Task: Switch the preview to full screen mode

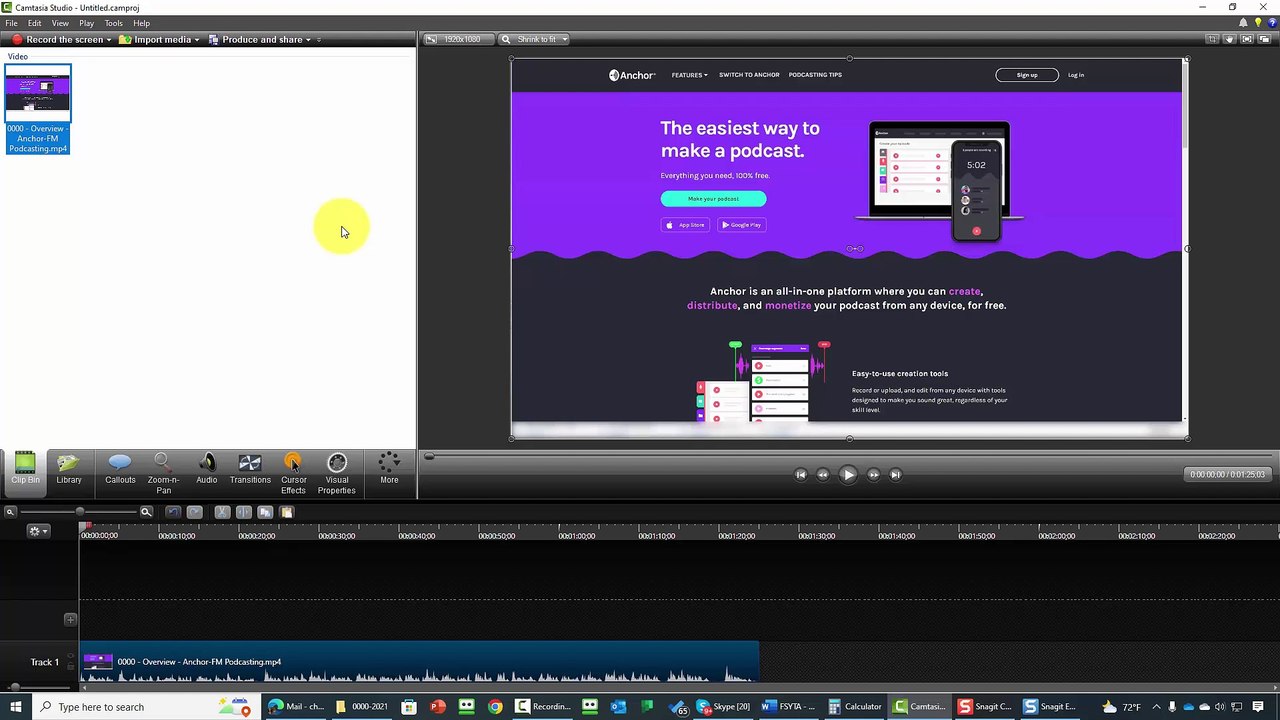Action: [1247, 39]
